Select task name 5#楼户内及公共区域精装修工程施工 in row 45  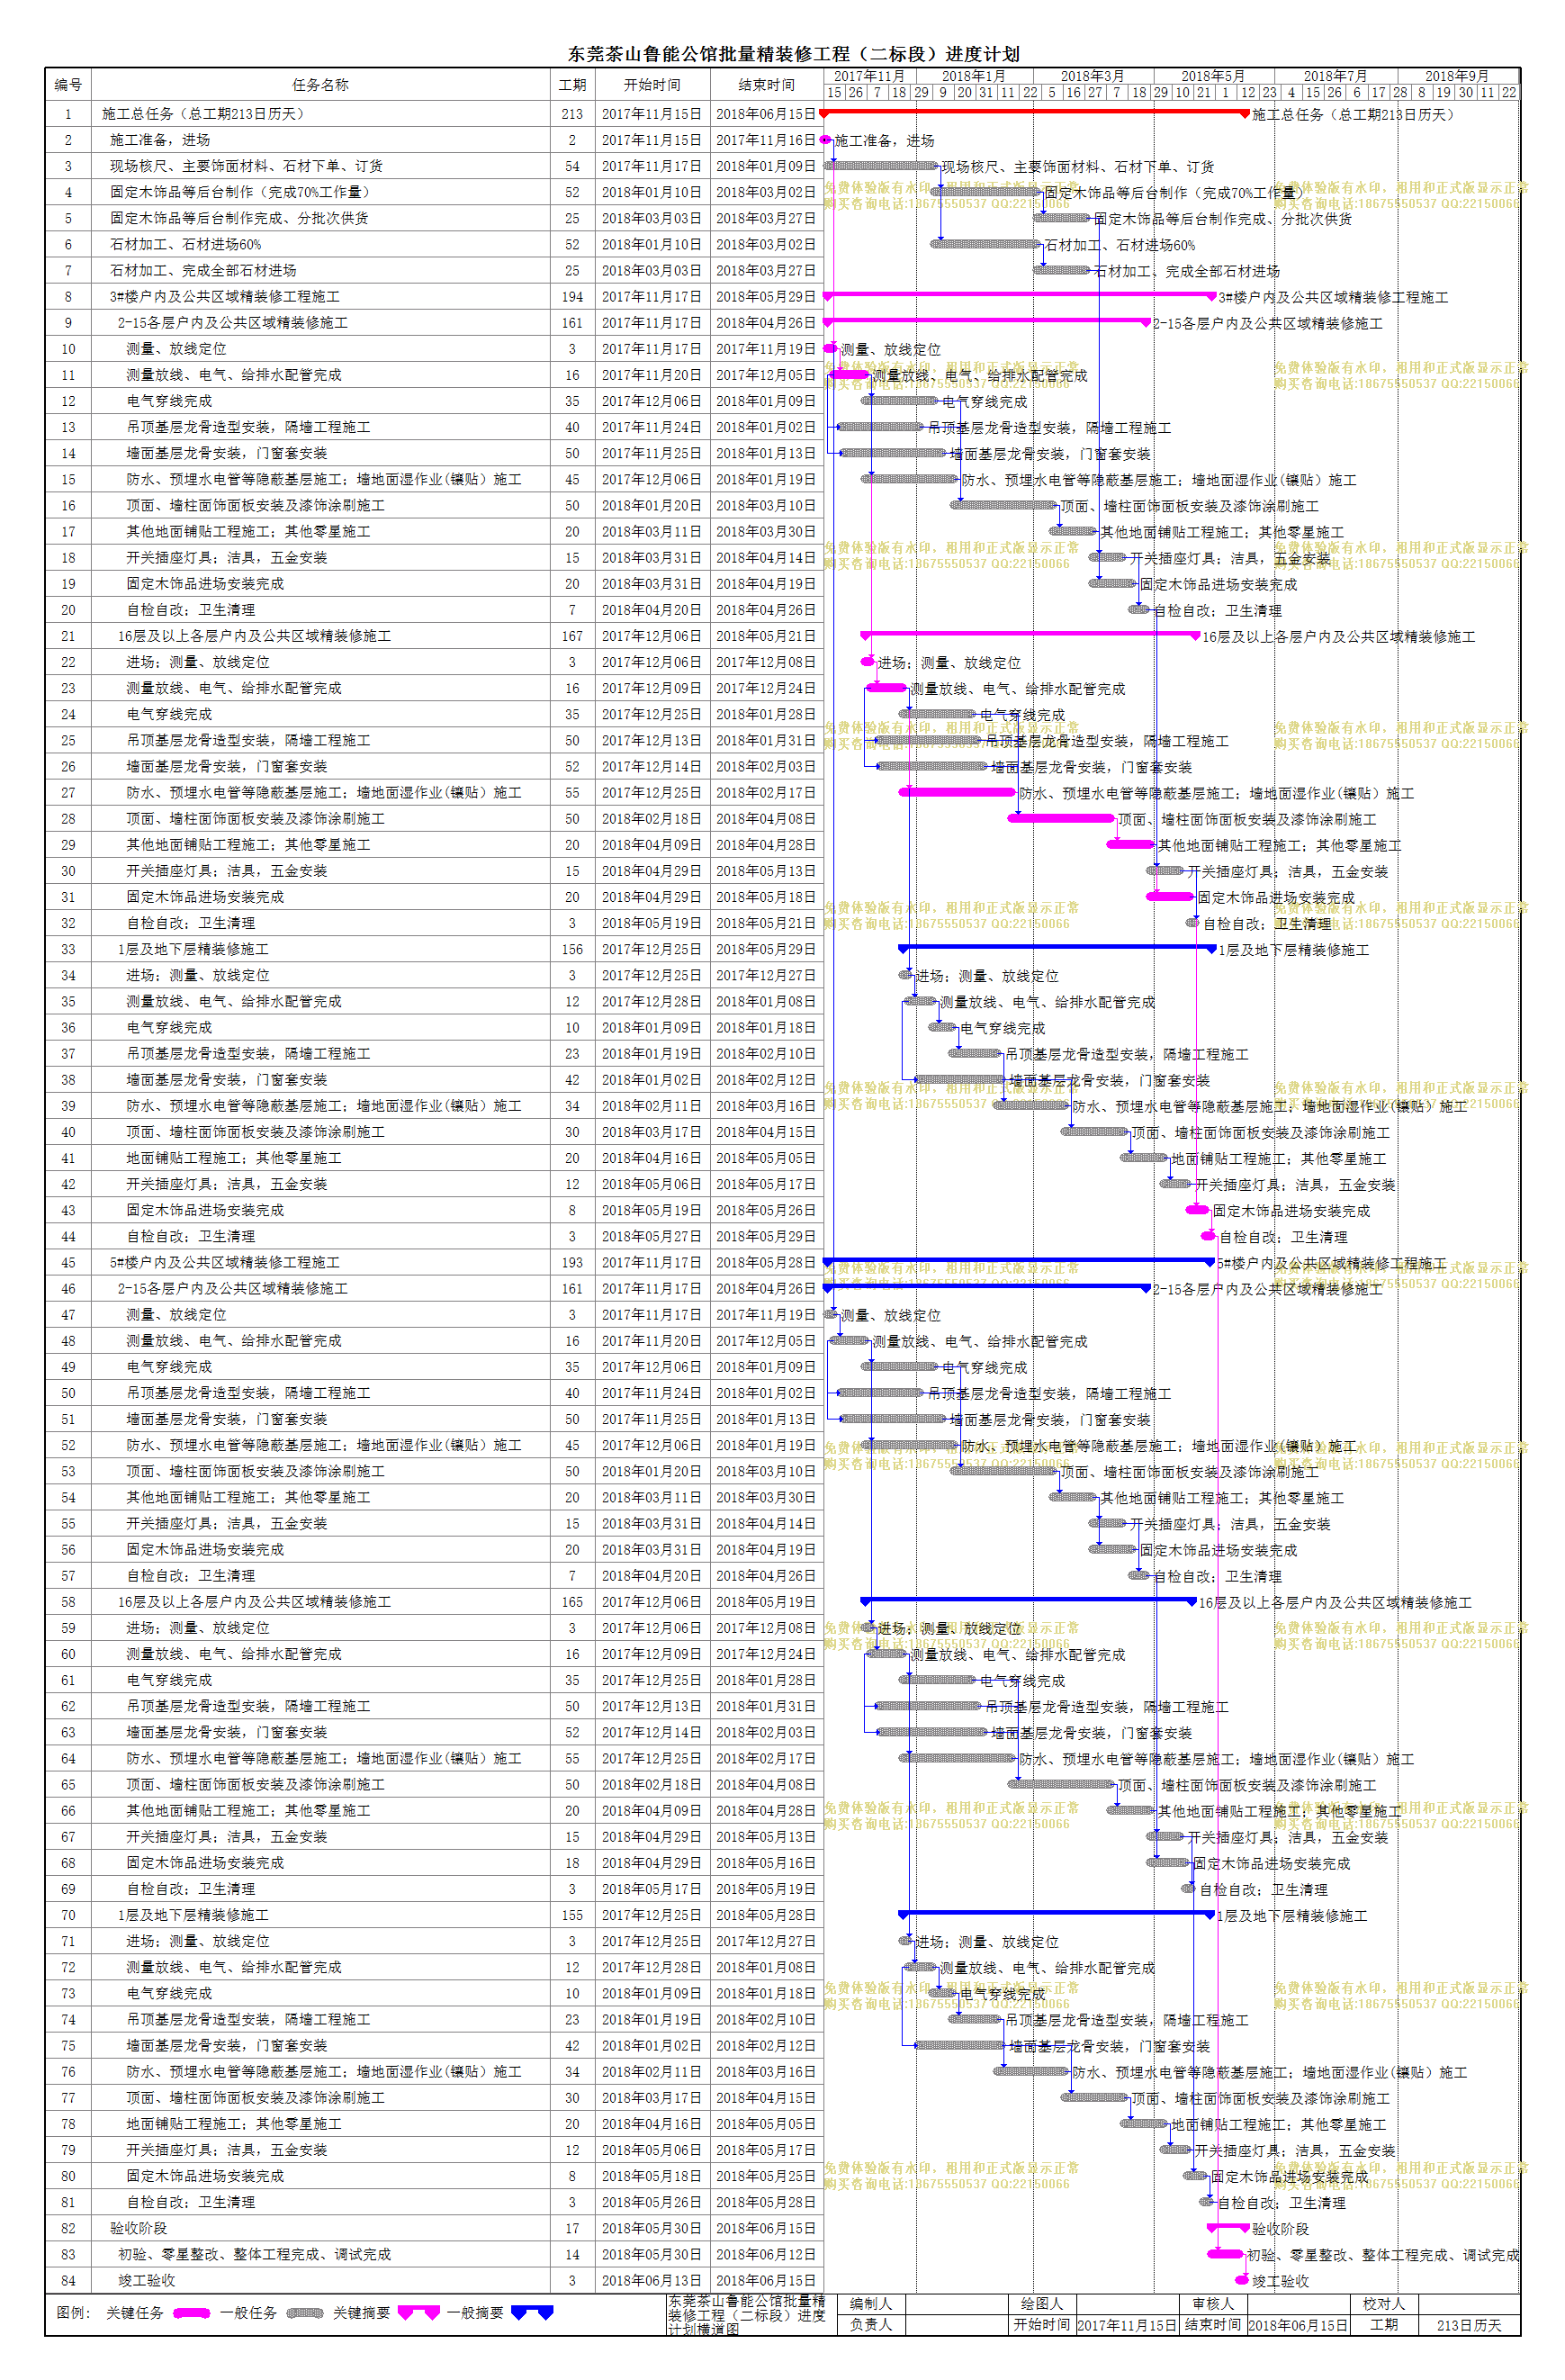tap(225, 1263)
